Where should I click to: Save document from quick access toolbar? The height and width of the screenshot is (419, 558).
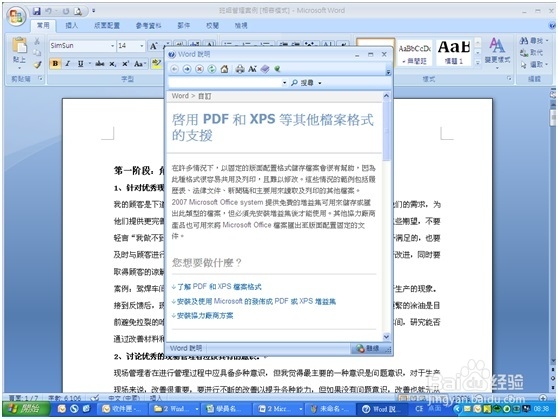pos(36,11)
